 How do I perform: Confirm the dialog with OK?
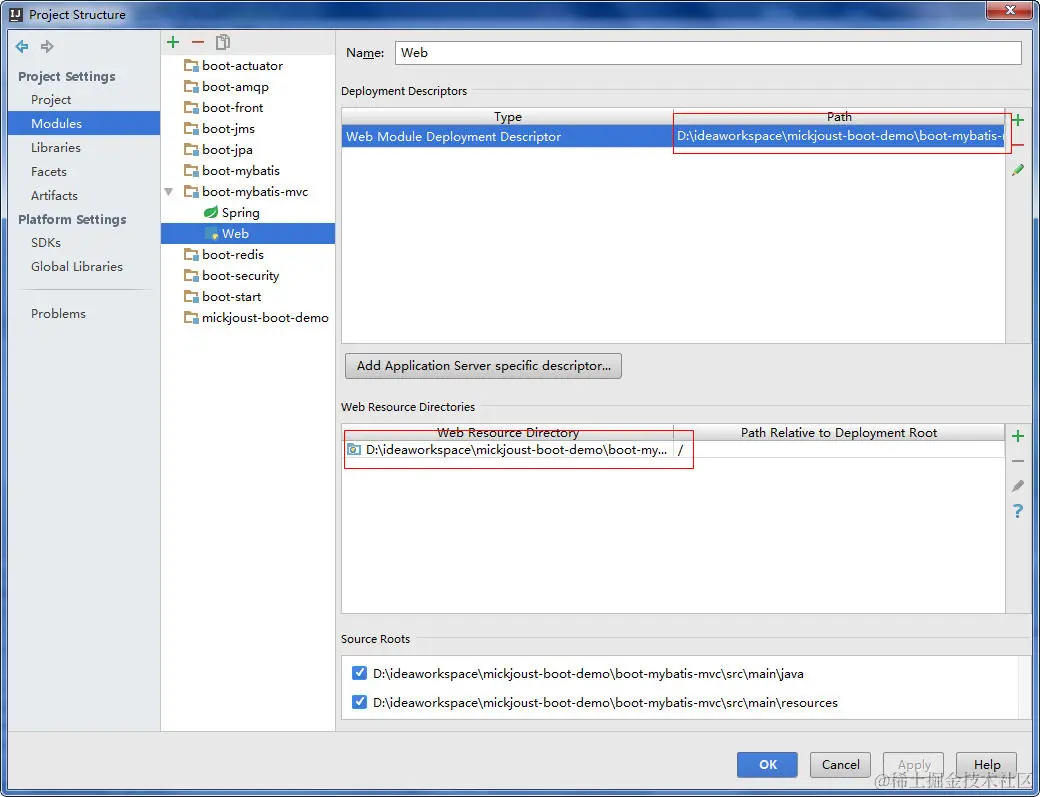pyautogui.click(x=767, y=765)
